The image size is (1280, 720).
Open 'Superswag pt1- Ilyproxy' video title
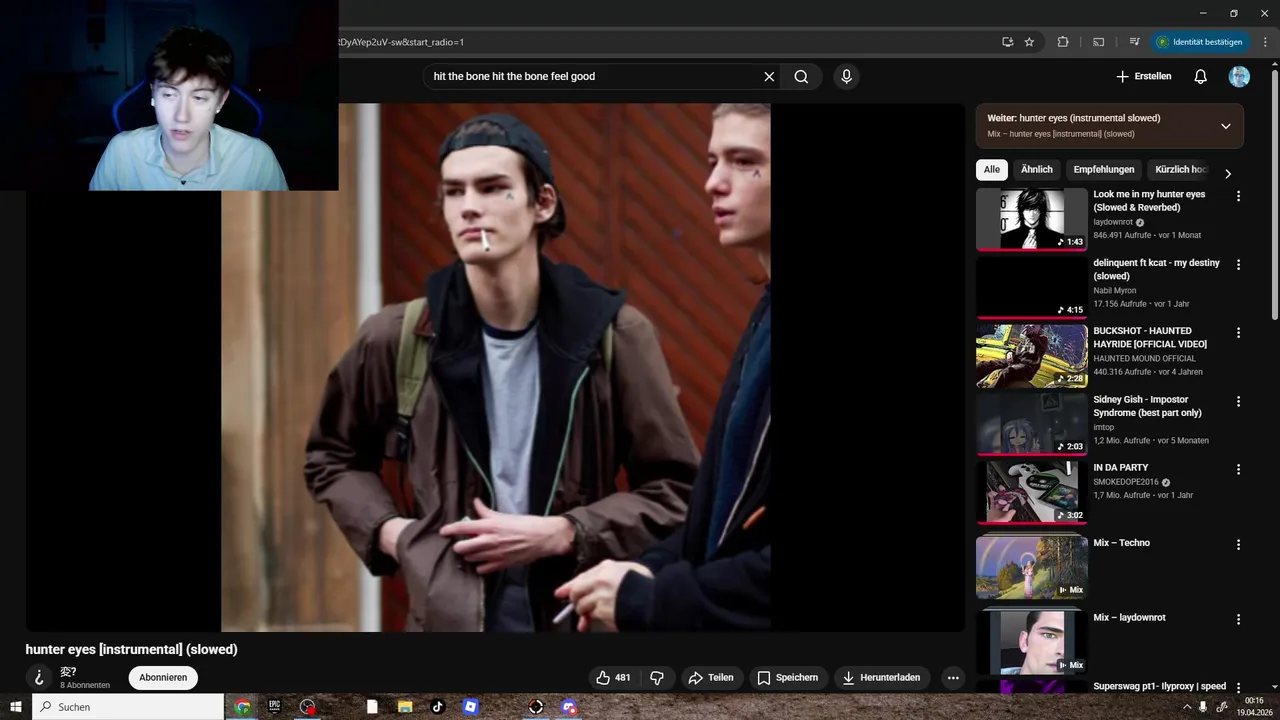tap(1160, 687)
